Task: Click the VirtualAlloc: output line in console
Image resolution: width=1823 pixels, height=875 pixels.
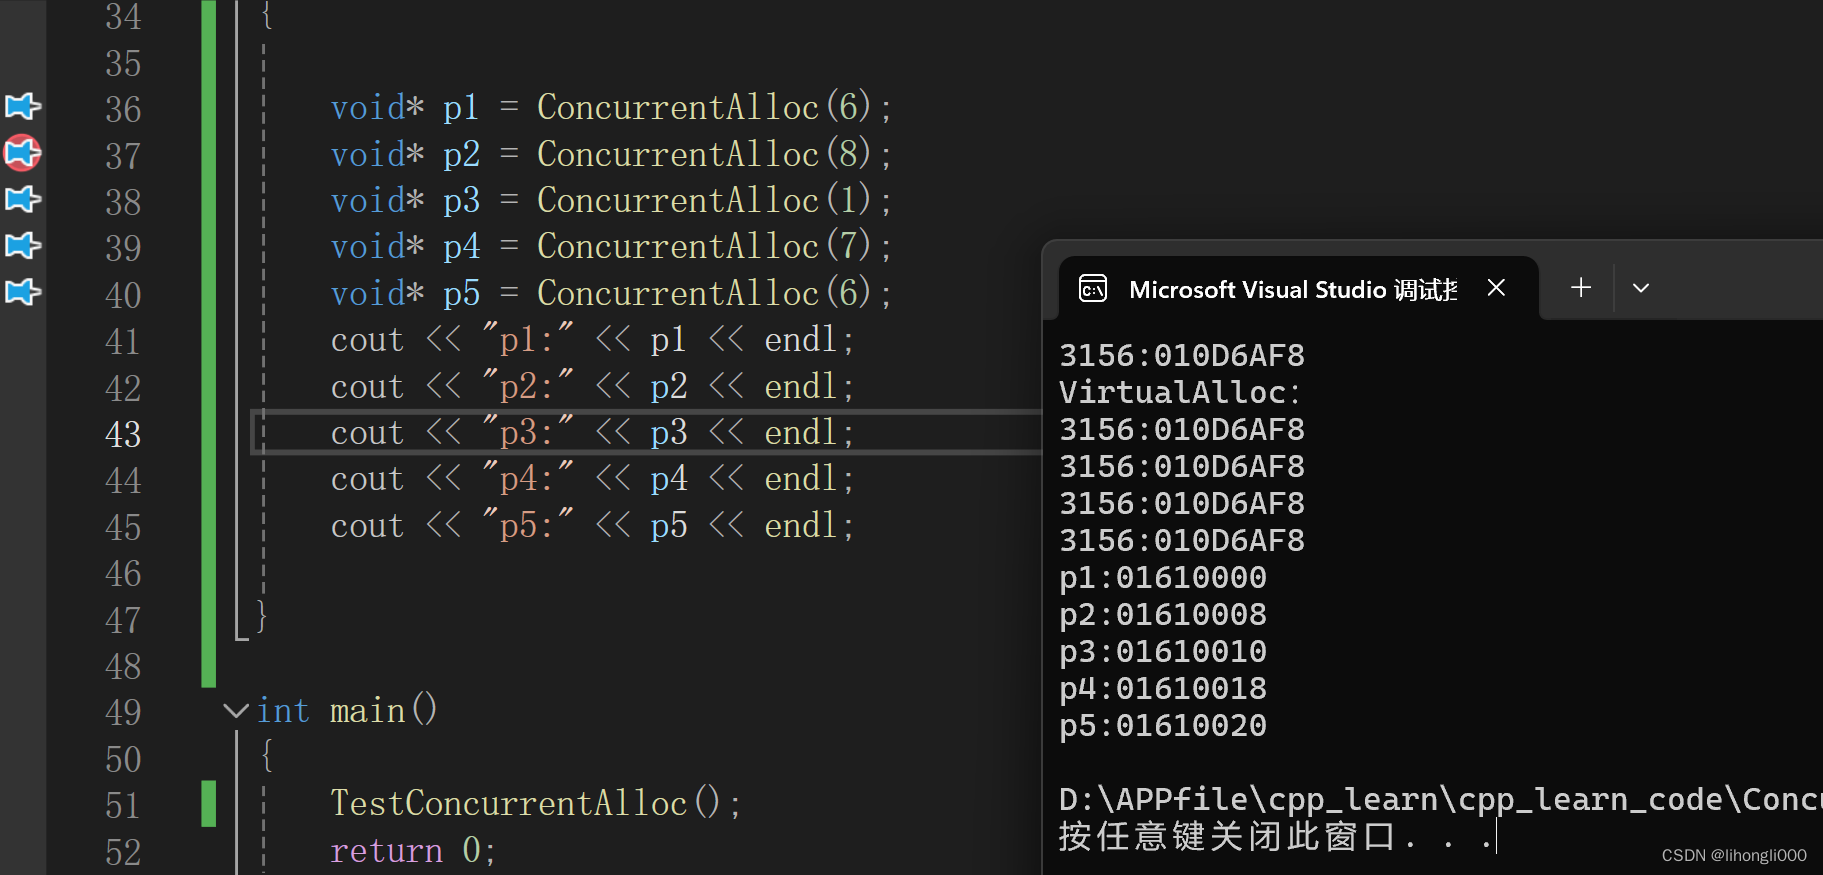Action: click(x=1180, y=392)
